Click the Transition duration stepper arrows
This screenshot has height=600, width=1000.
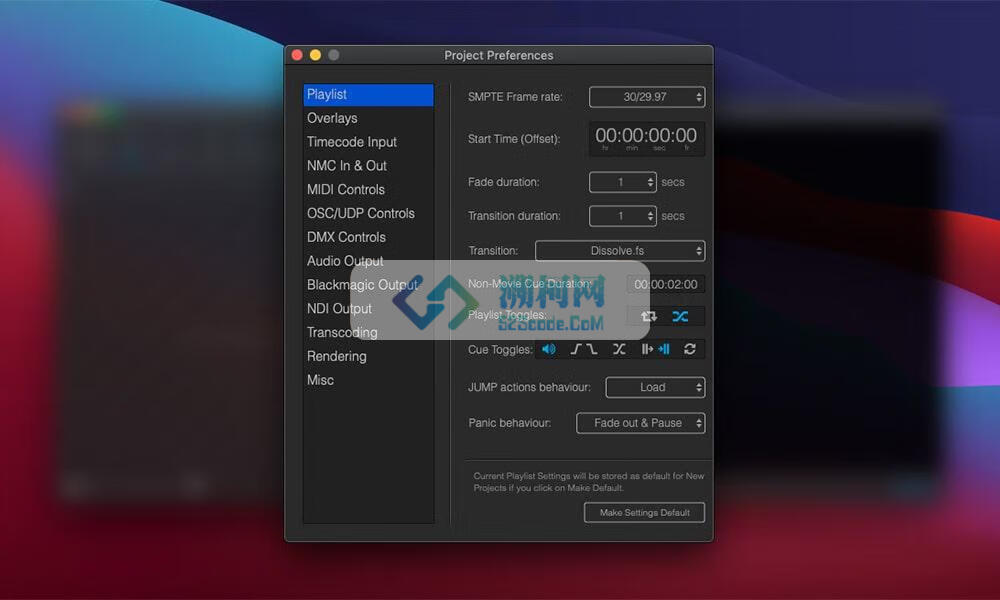[650, 216]
